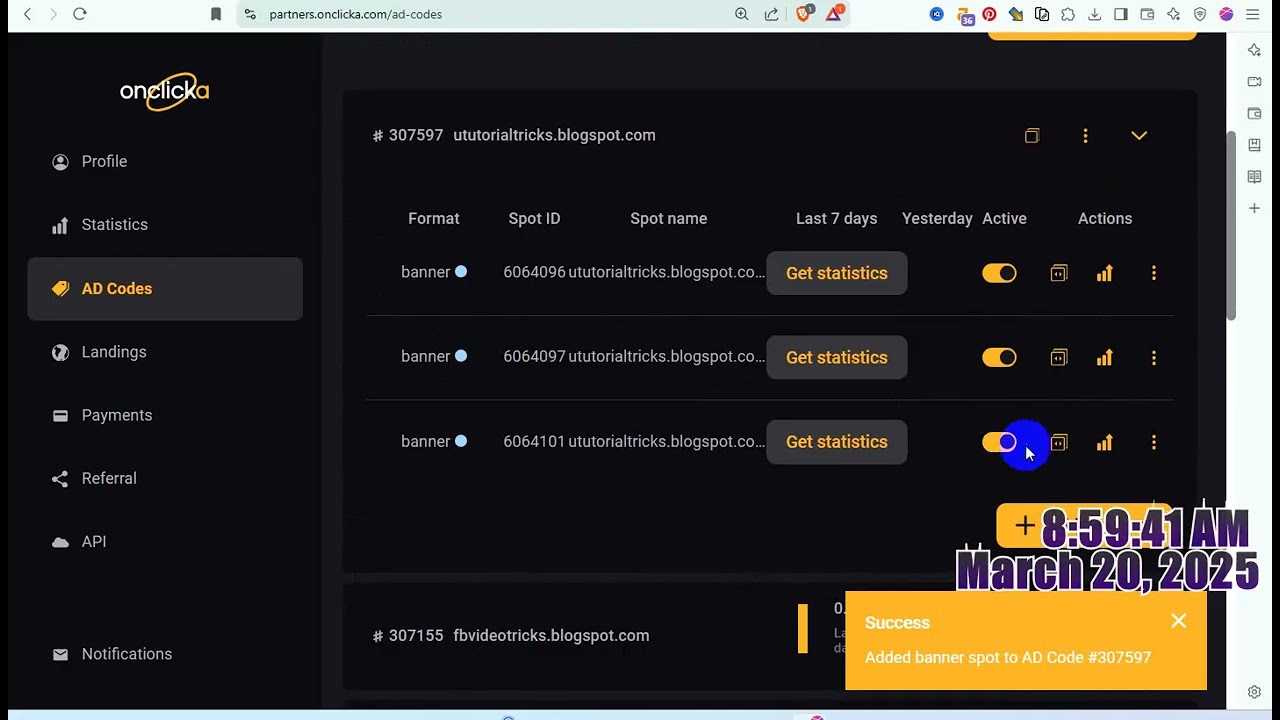This screenshot has height=720, width=1280.
Task: Open more actions menu for spot 6064101
Action: [1154, 442]
